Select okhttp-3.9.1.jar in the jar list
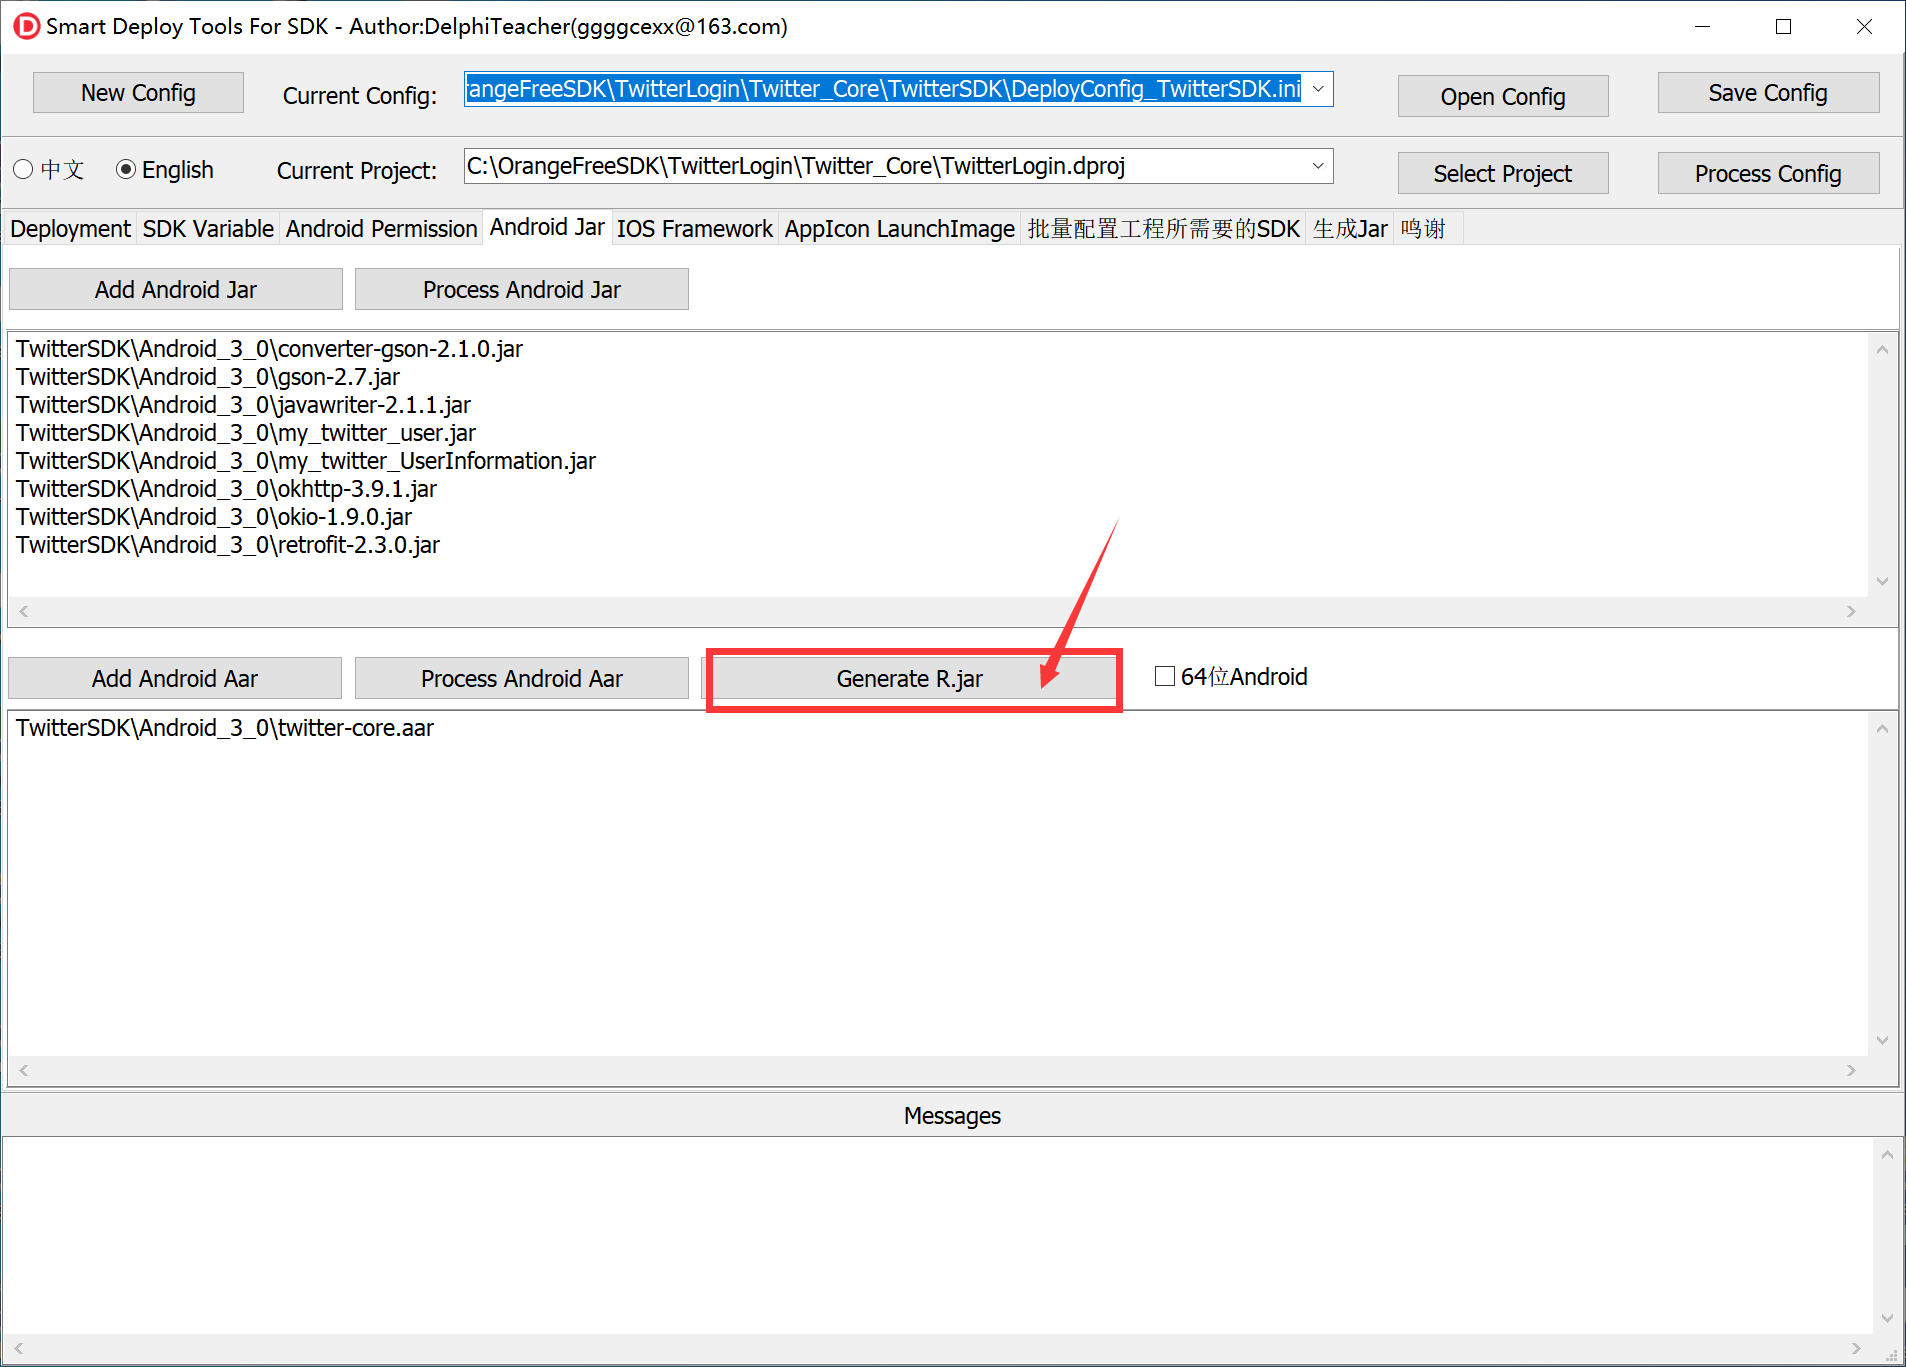1906x1367 pixels. pyautogui.click(x=226, y=489)
